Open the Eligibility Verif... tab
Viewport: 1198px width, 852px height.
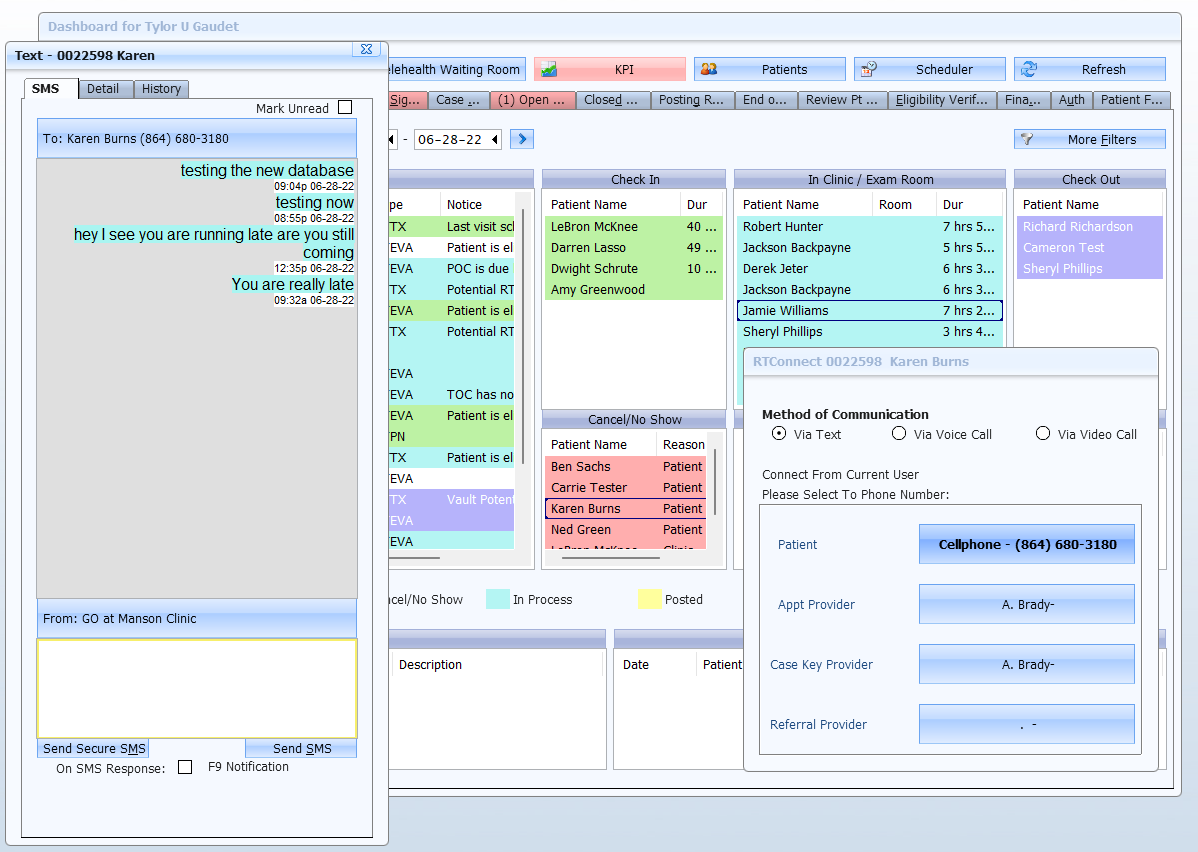(x=941, y=100)
